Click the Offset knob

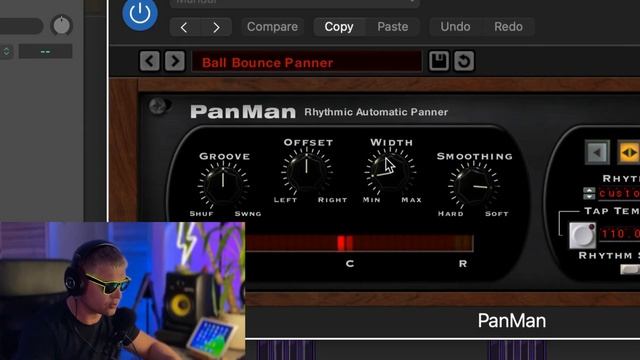tap(307, 171)
